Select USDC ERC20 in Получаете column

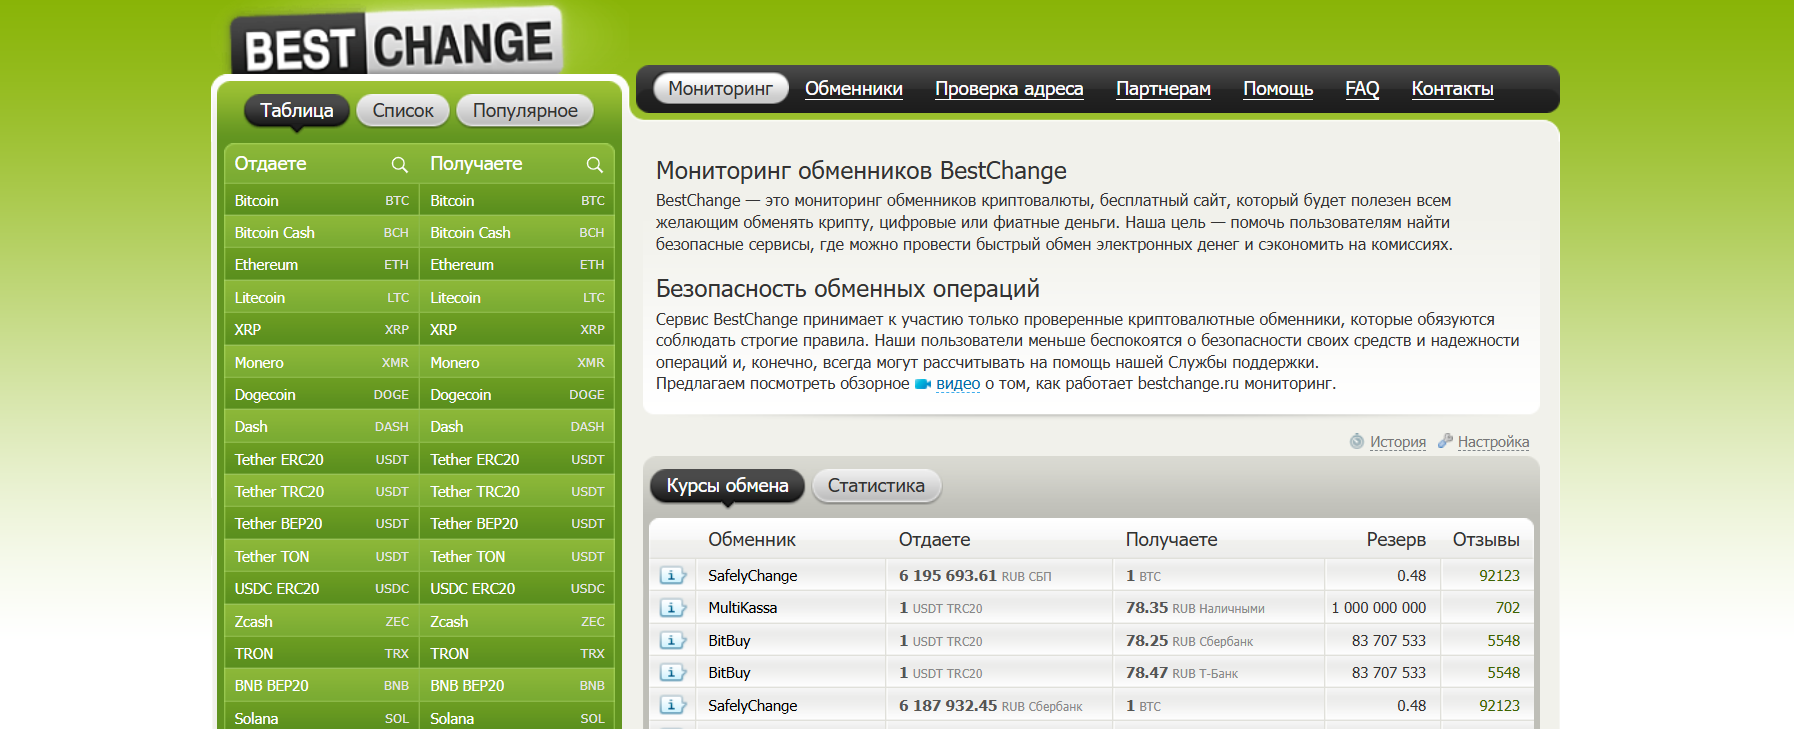[x=517, y=589]
